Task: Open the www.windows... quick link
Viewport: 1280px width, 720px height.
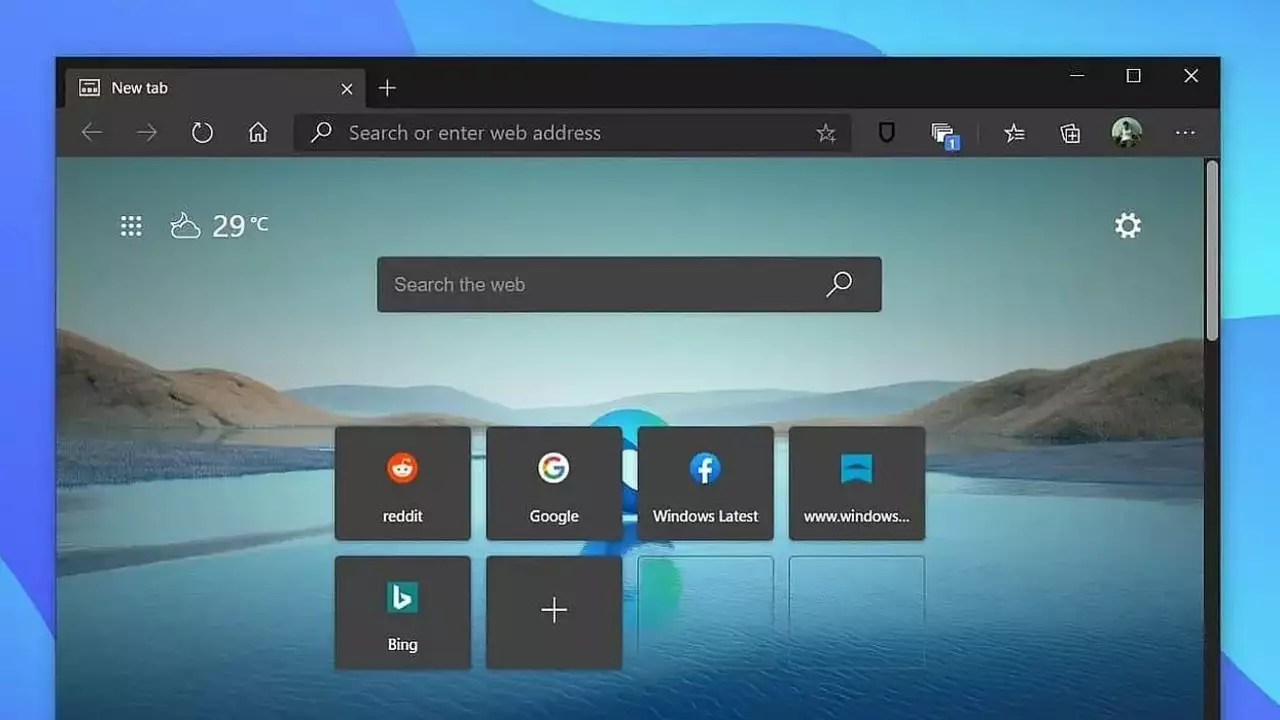Action: pyautogui.click(x=857, y=484)
